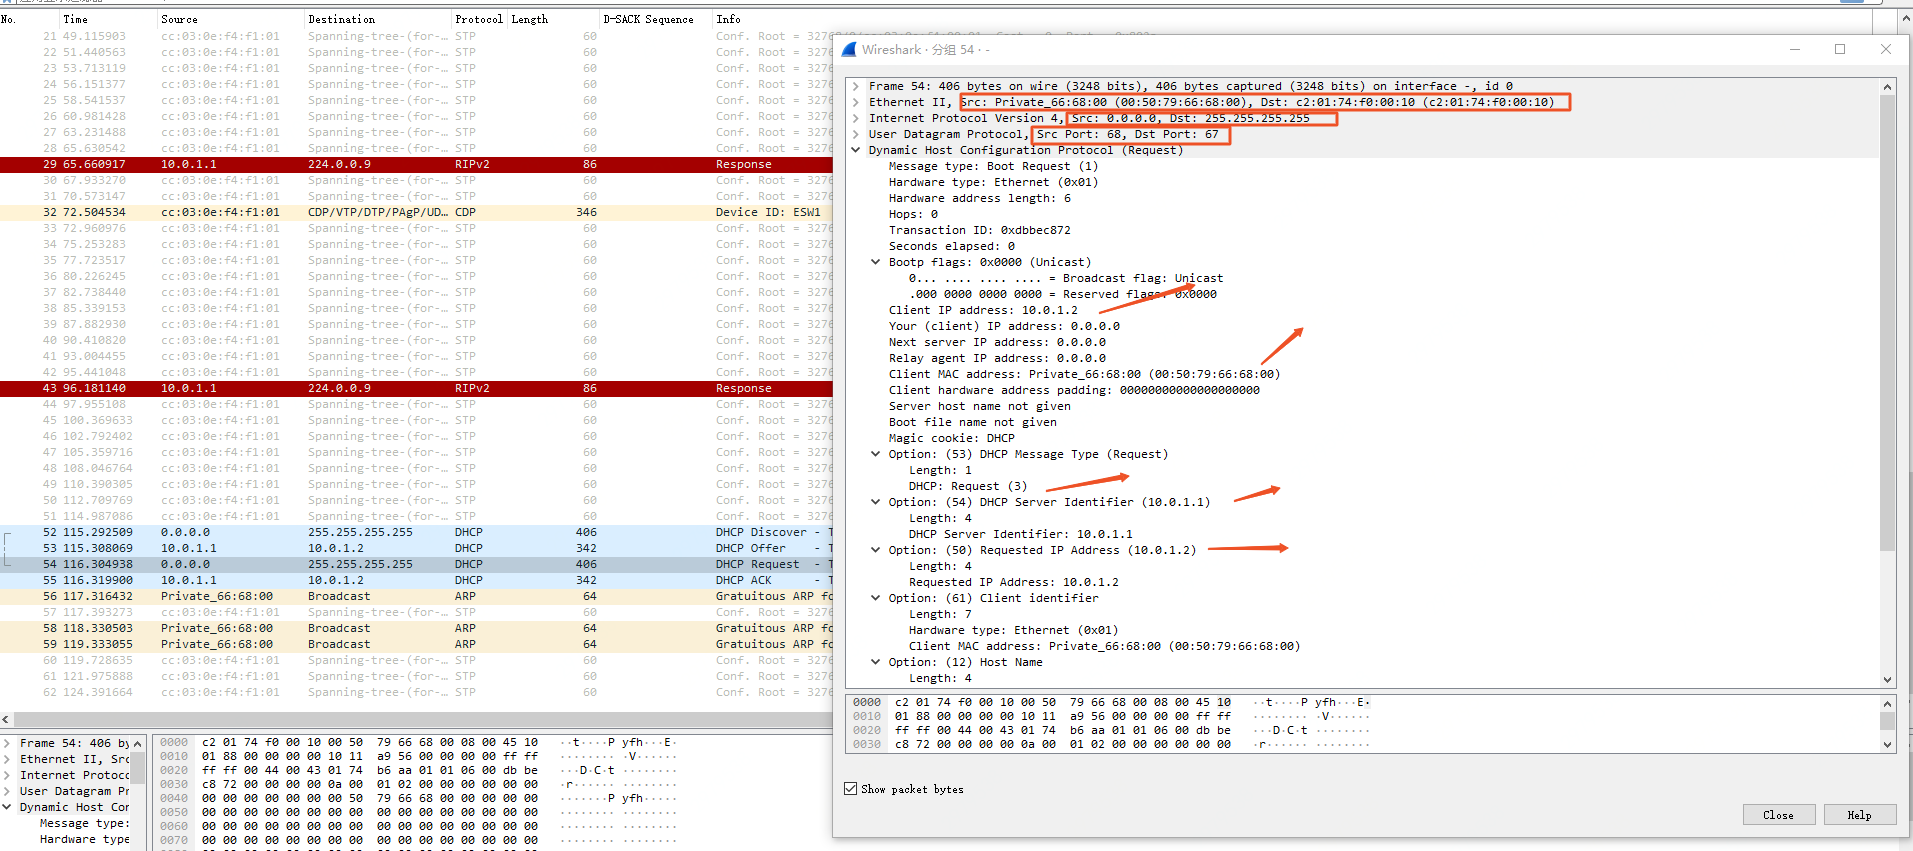Select the Magic cookie: DHCP line
This screenshot has height=851, width=1913.
[x=951, y=438]
